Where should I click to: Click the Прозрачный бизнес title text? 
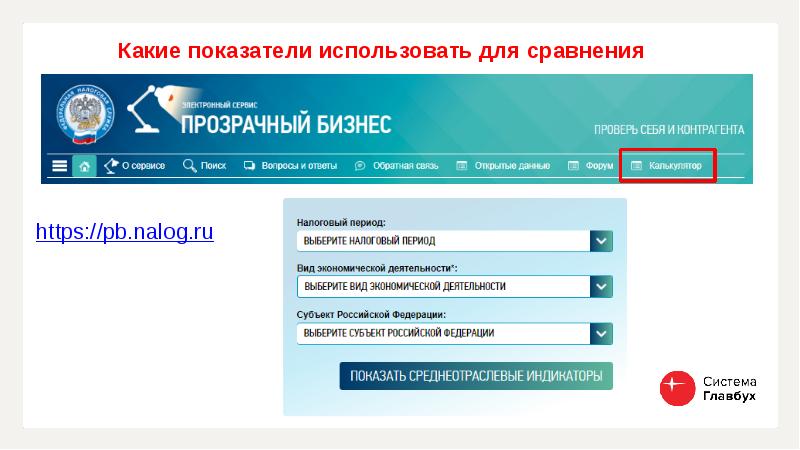pos(286,125)
